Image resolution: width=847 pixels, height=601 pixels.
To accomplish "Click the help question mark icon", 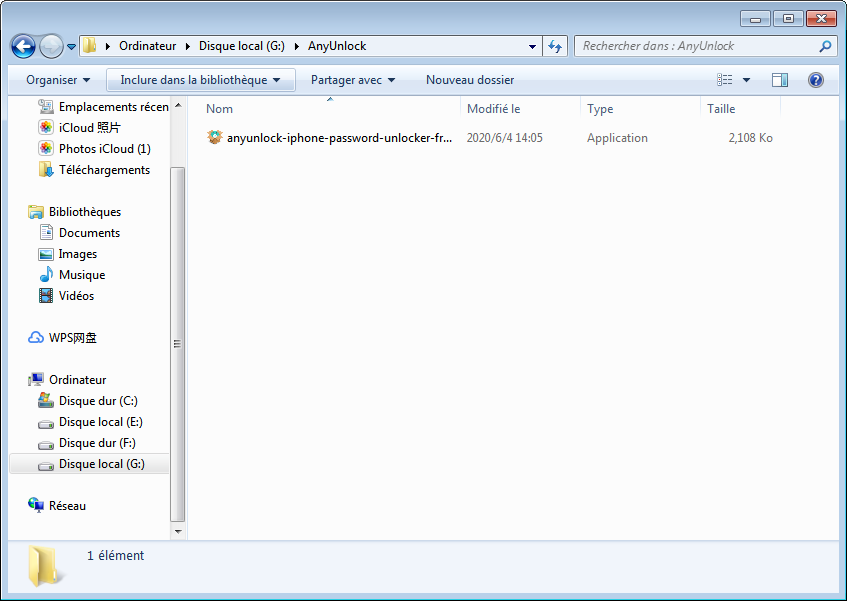I will pos(816,80).
